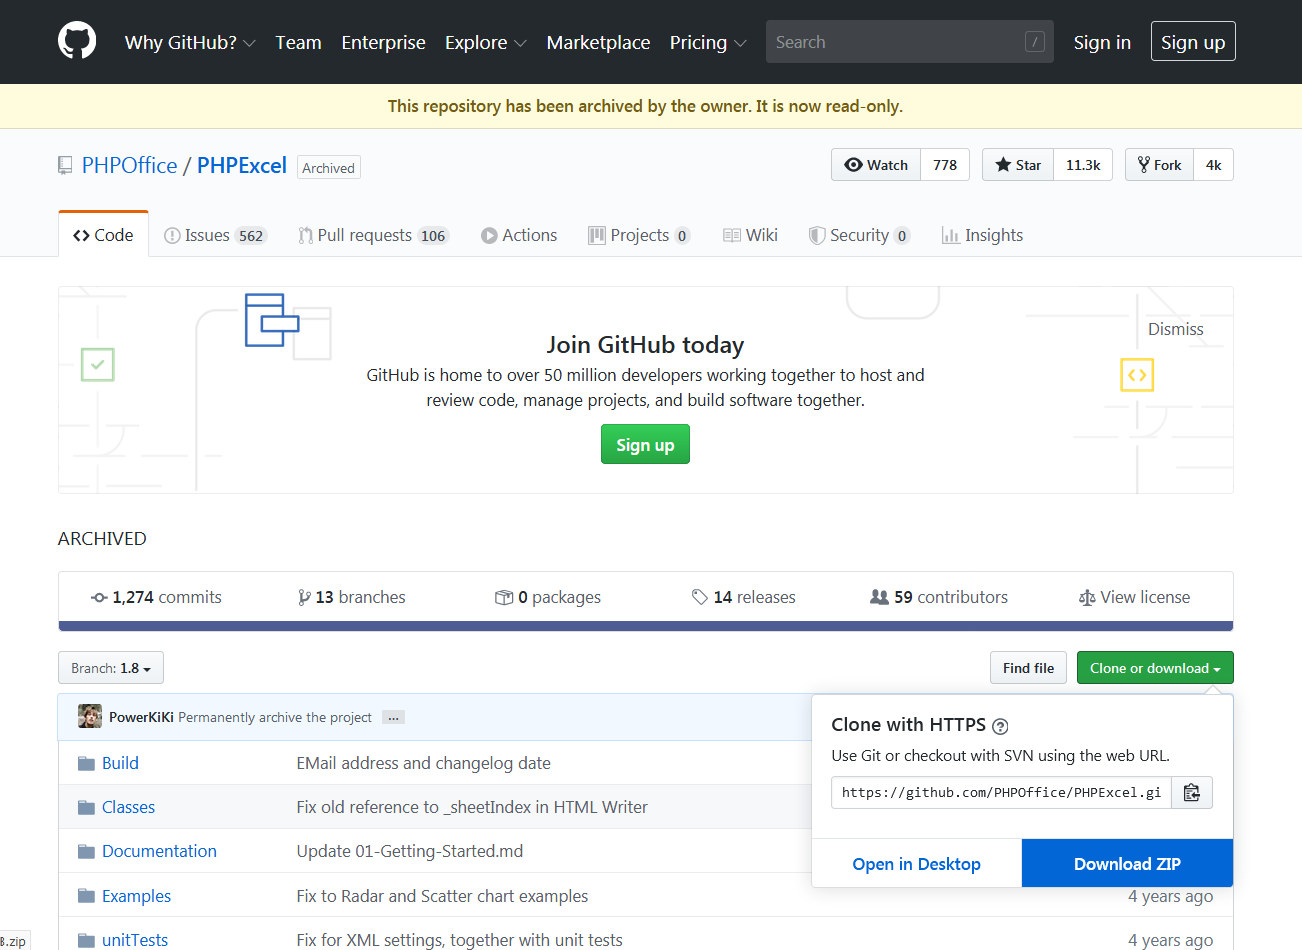Image resolution: width=1302 pixels, height=950 pixels.
Task: Open the Enterprise page
Action: click(x=383, y=42)
